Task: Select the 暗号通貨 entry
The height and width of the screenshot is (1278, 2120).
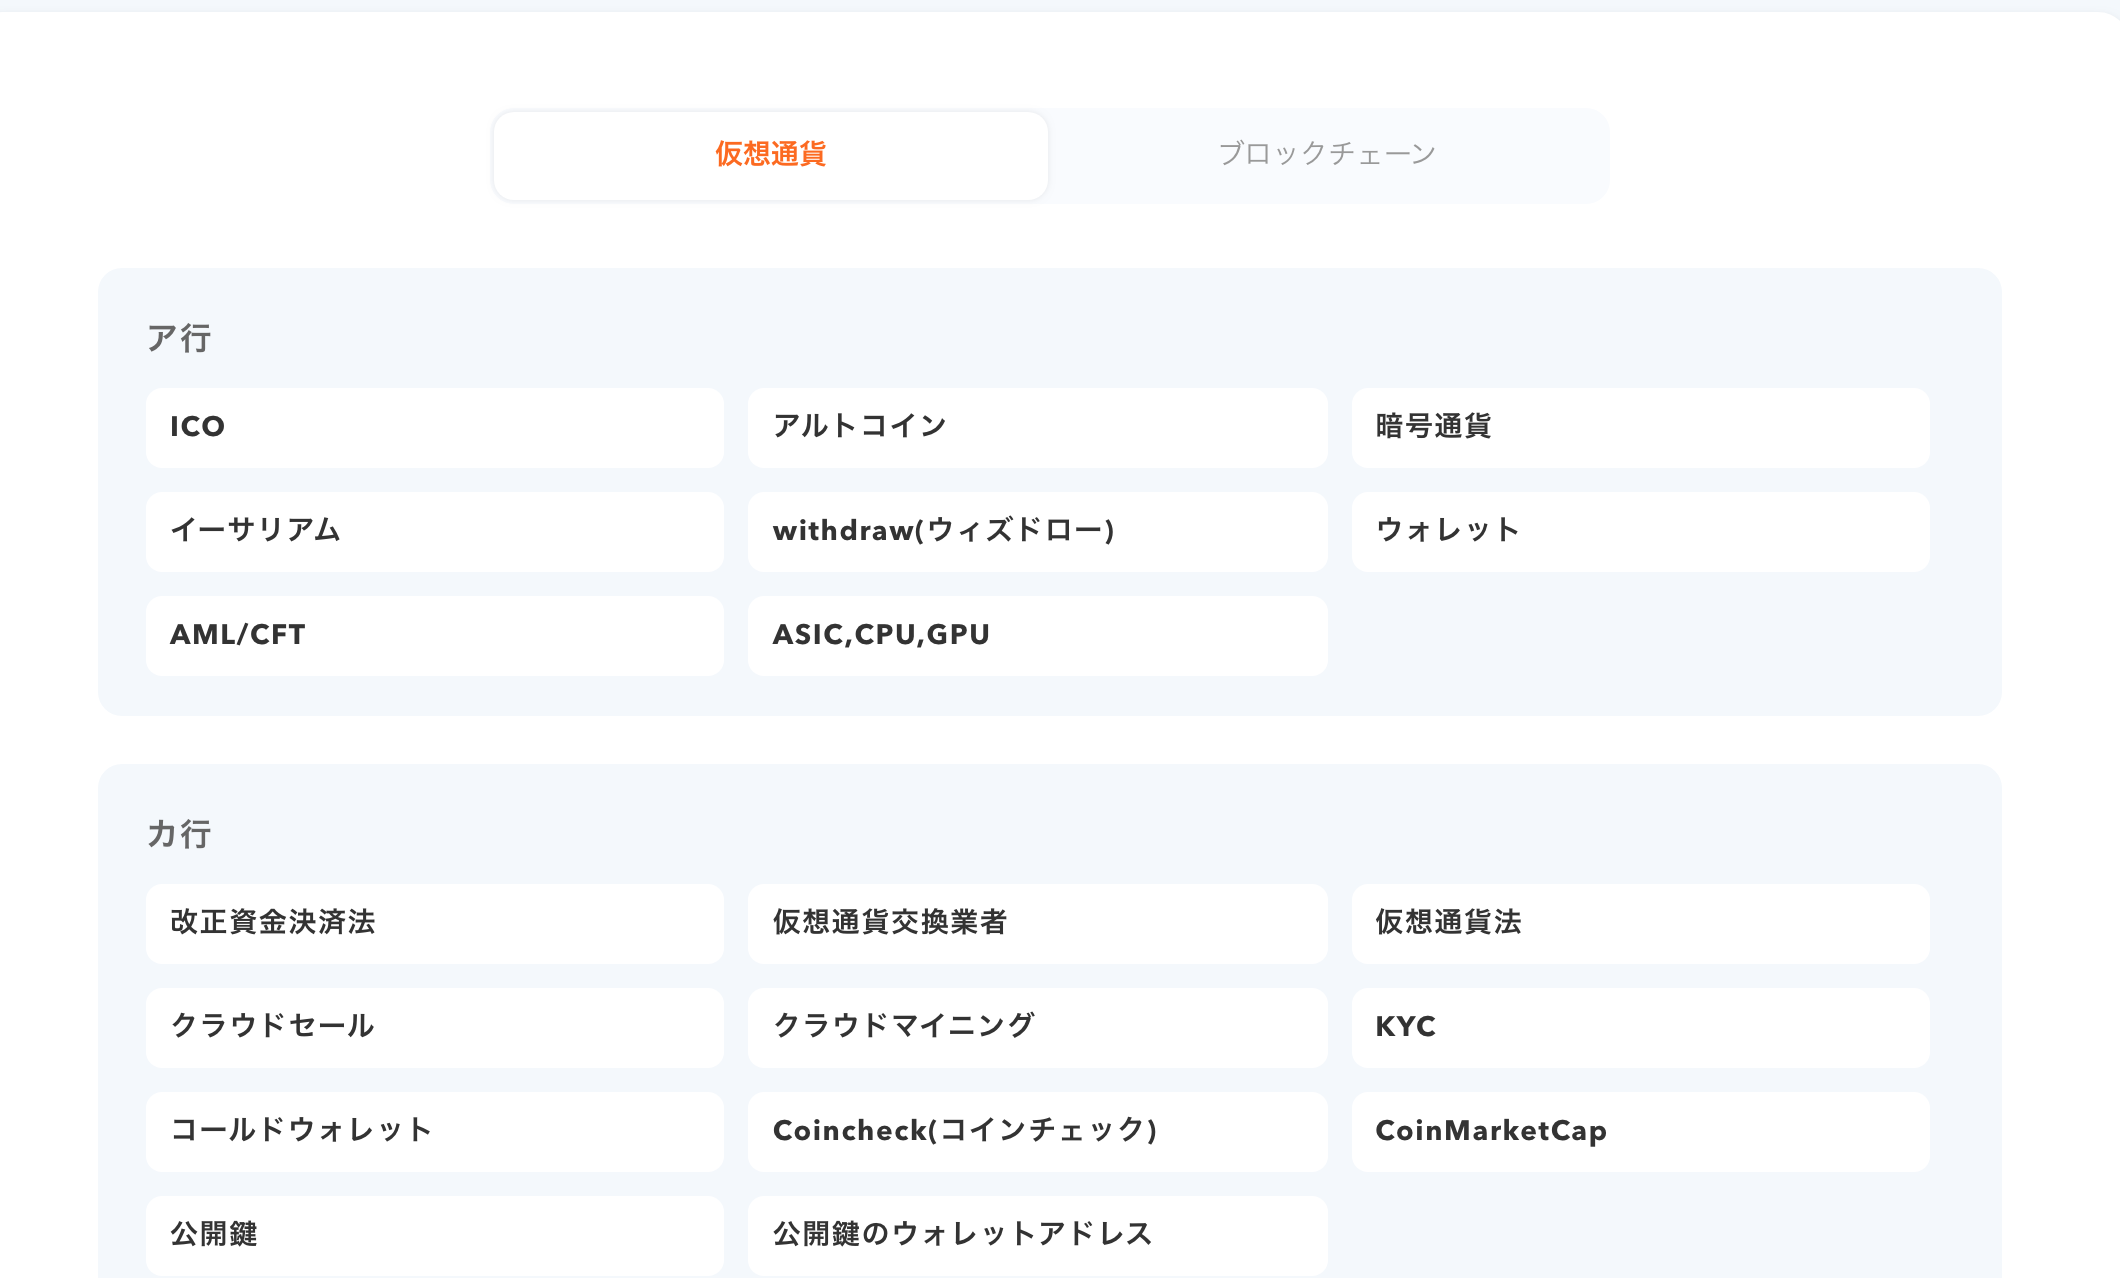Action: pos(1640,428)
